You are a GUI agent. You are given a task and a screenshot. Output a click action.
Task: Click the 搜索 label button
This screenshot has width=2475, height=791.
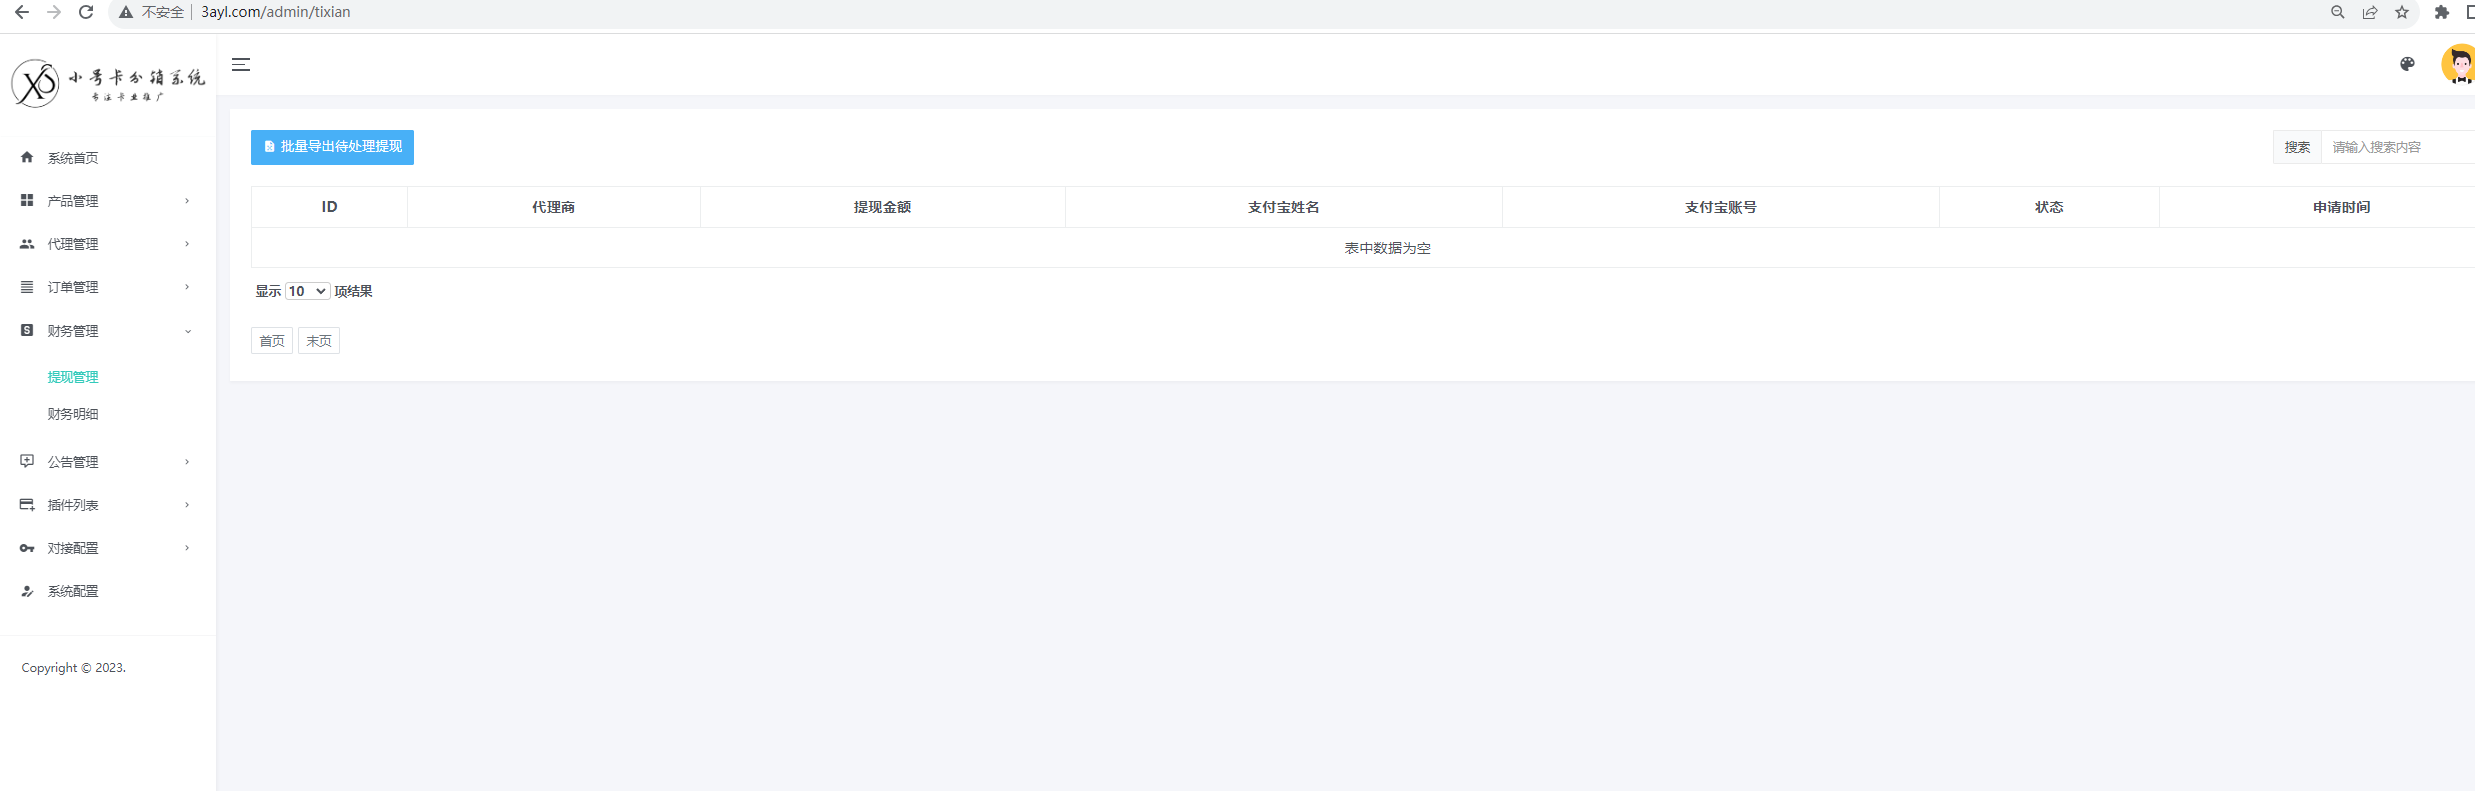click(2297, 147)
